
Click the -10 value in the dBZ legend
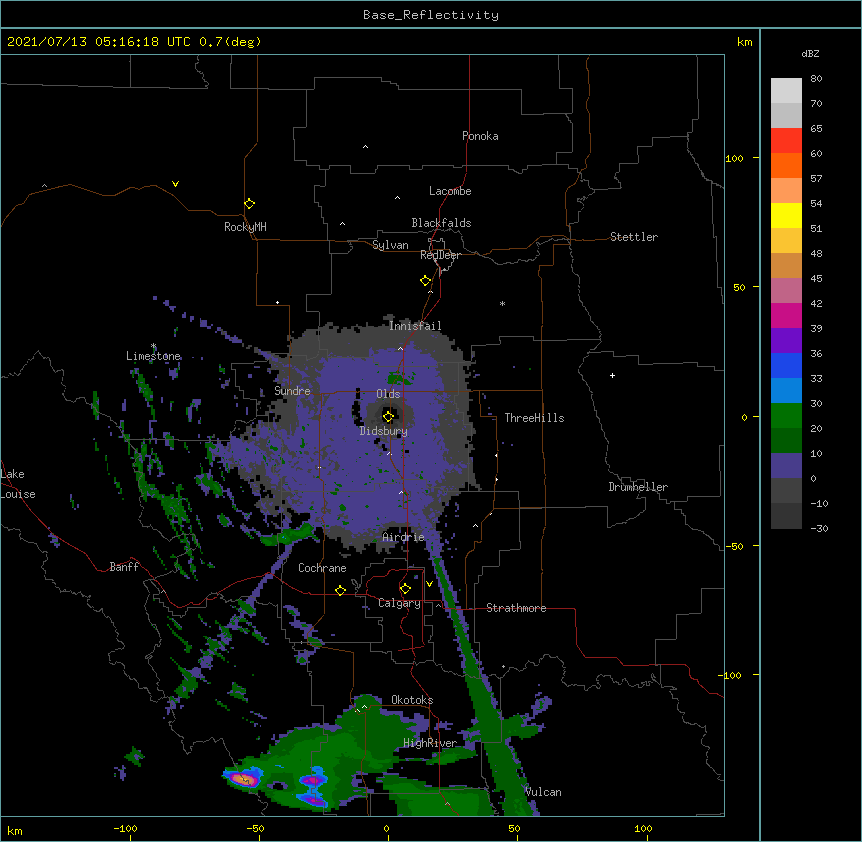(819, 503)
